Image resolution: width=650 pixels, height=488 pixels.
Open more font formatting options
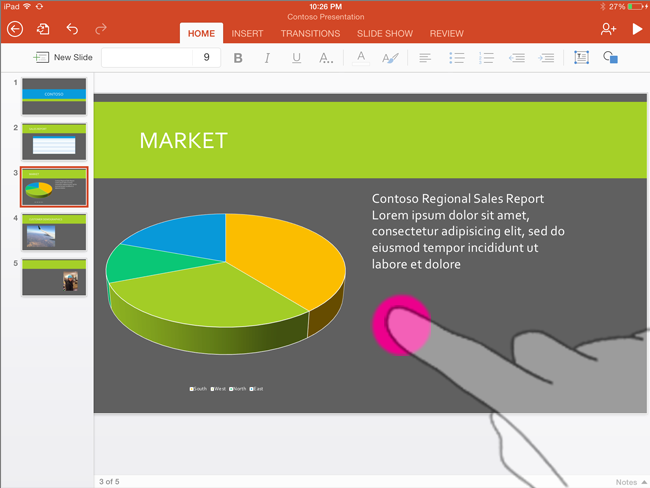click(326, 58)
